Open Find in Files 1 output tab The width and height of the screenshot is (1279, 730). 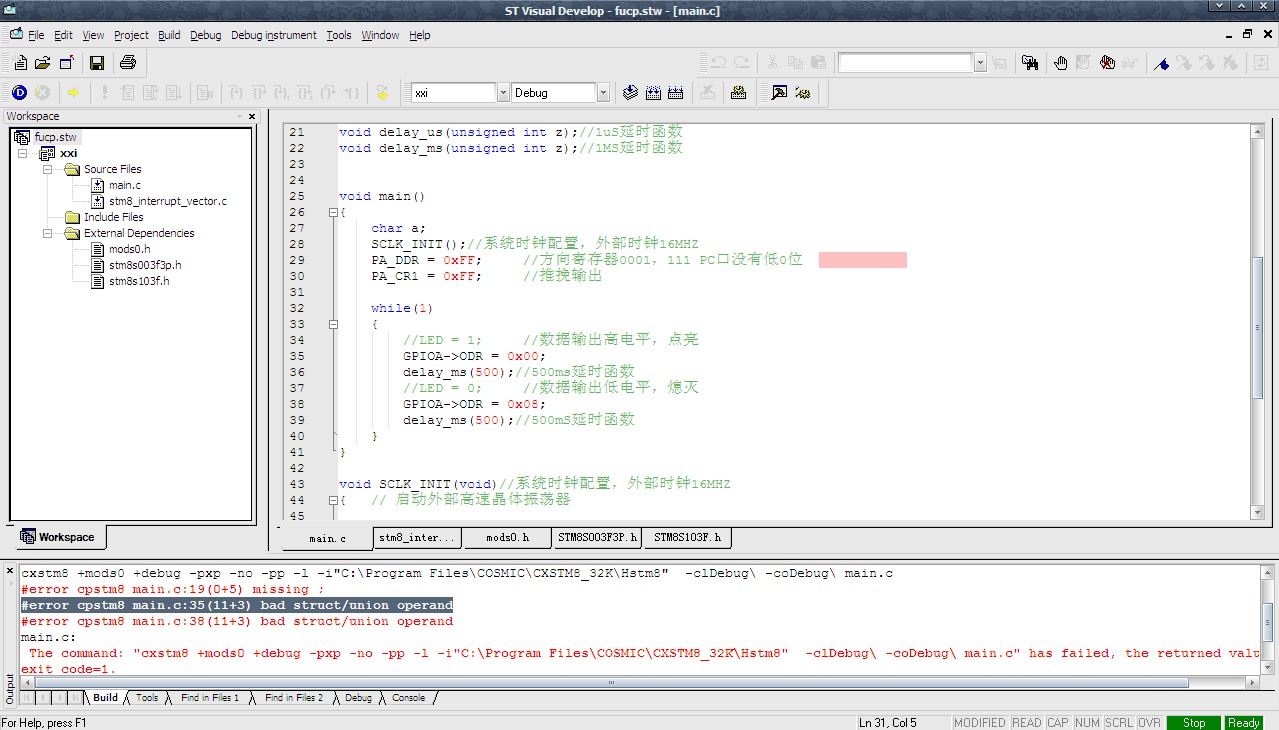pyautogui.click(x=209, y=698)
